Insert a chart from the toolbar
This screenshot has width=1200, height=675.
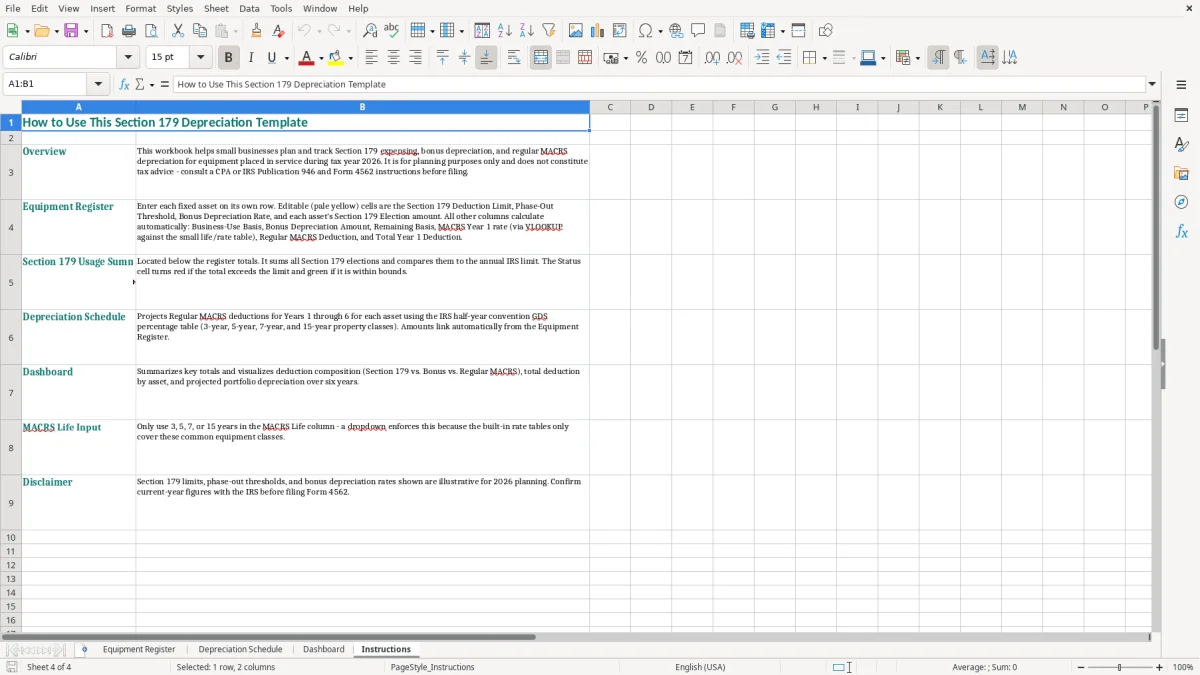(598, 31)
